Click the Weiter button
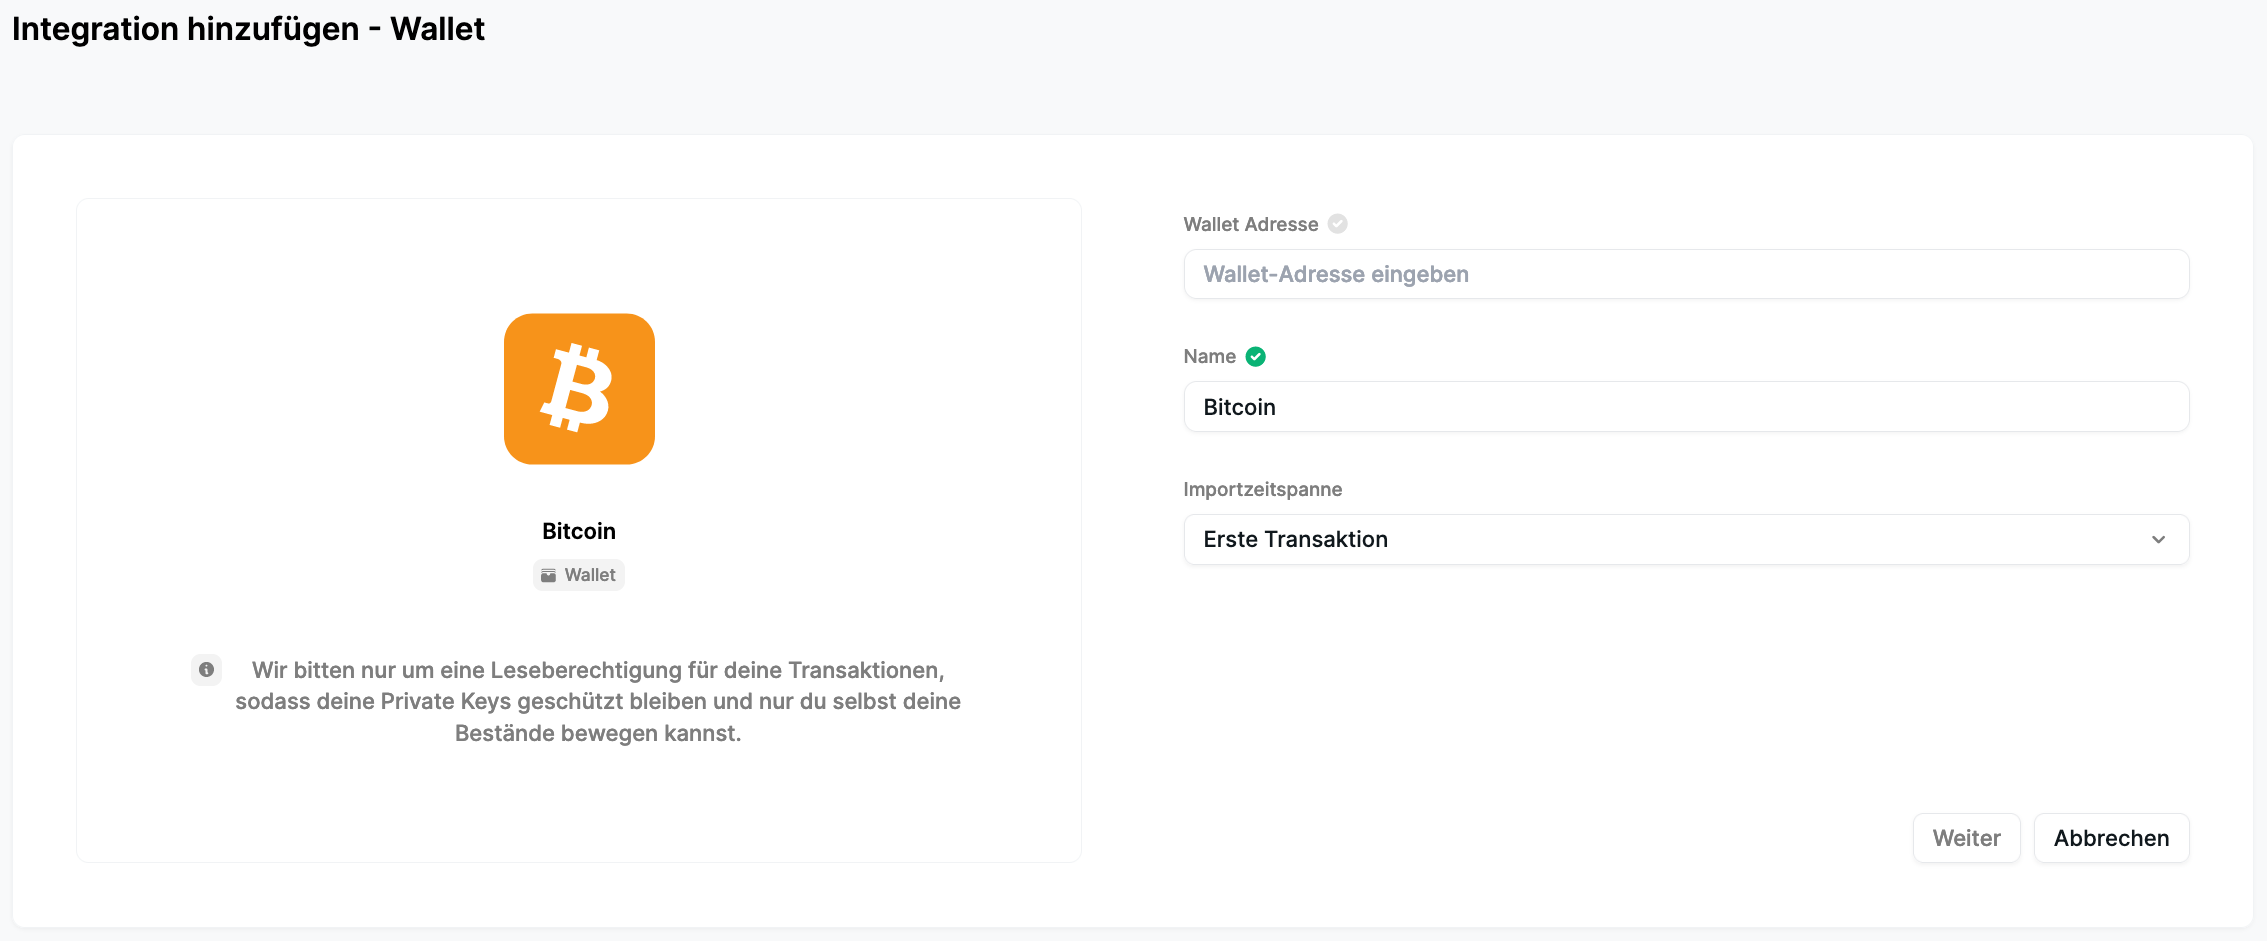Viewport: 2267px width, 941px height. click(x=1966, y=838)
